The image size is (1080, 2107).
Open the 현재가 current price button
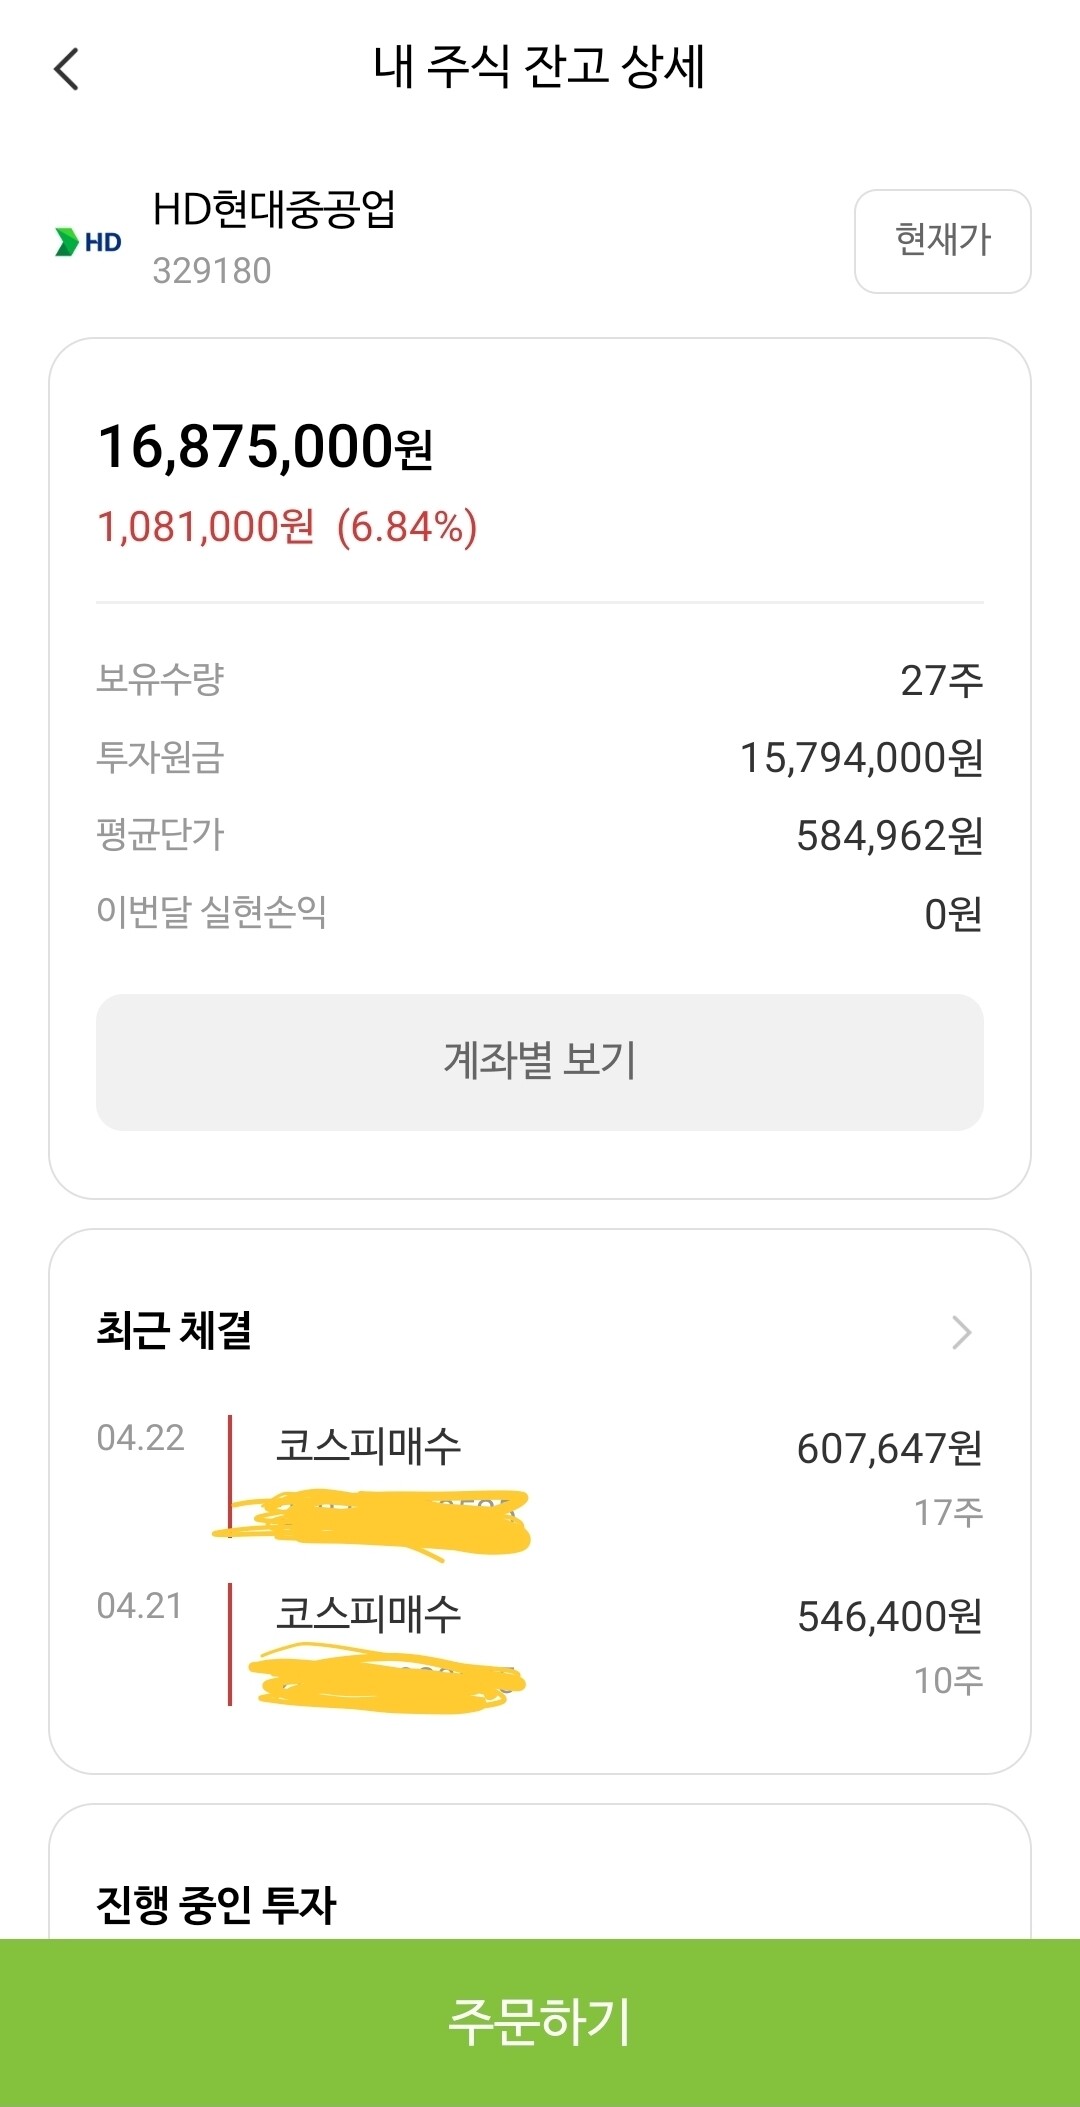(942, 241)
